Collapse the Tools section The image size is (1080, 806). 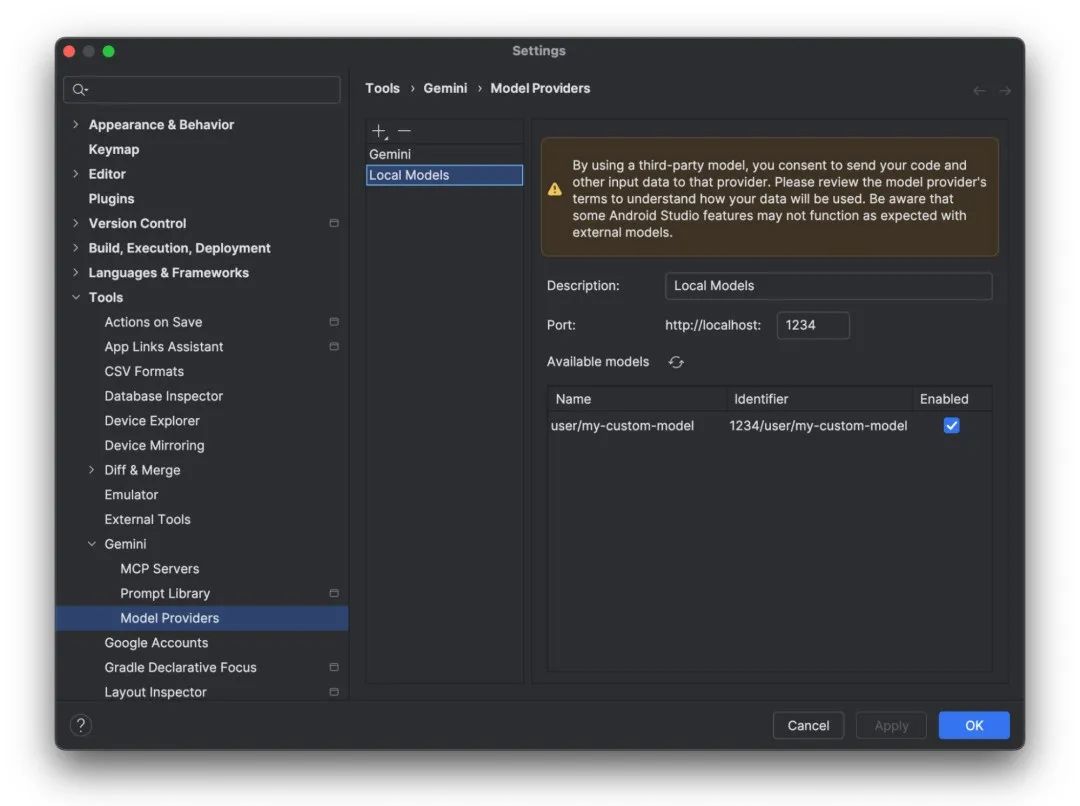coord(76,297)
